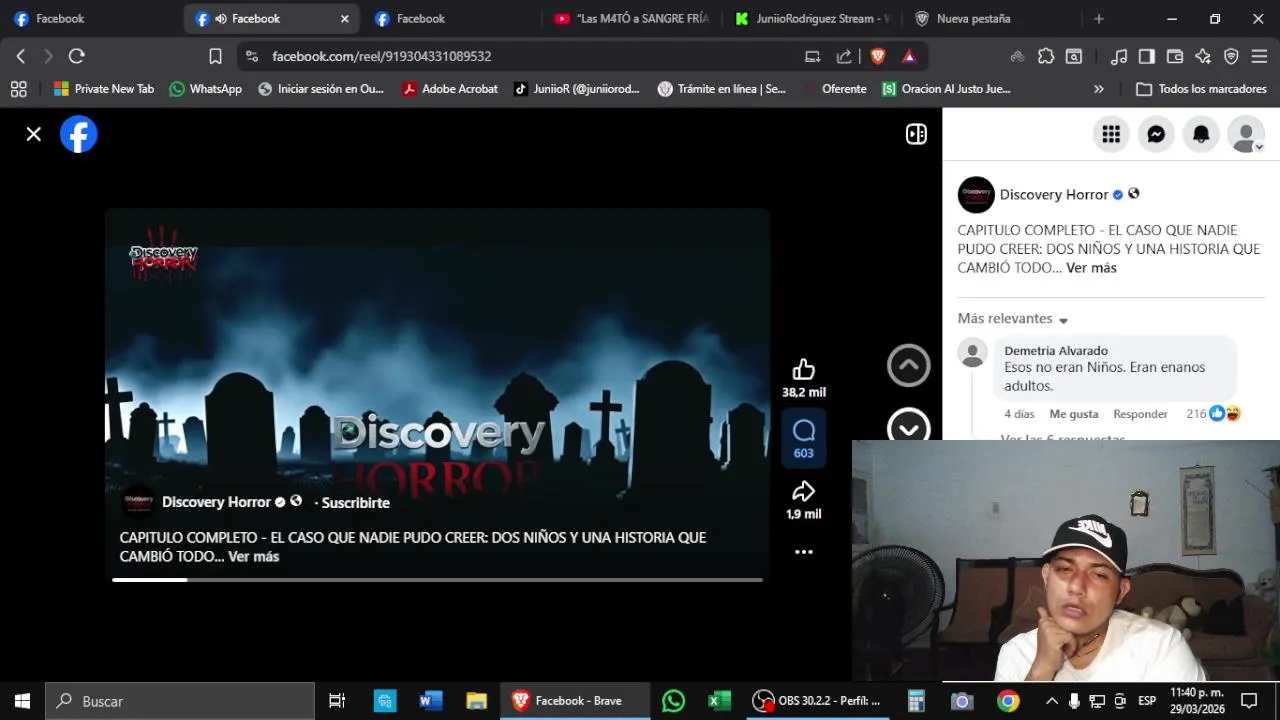Open the browser extensions puzzle icon
The width and height of the screenshot is (1280, 720).
pyautogui.click(x=1046, y=56)
